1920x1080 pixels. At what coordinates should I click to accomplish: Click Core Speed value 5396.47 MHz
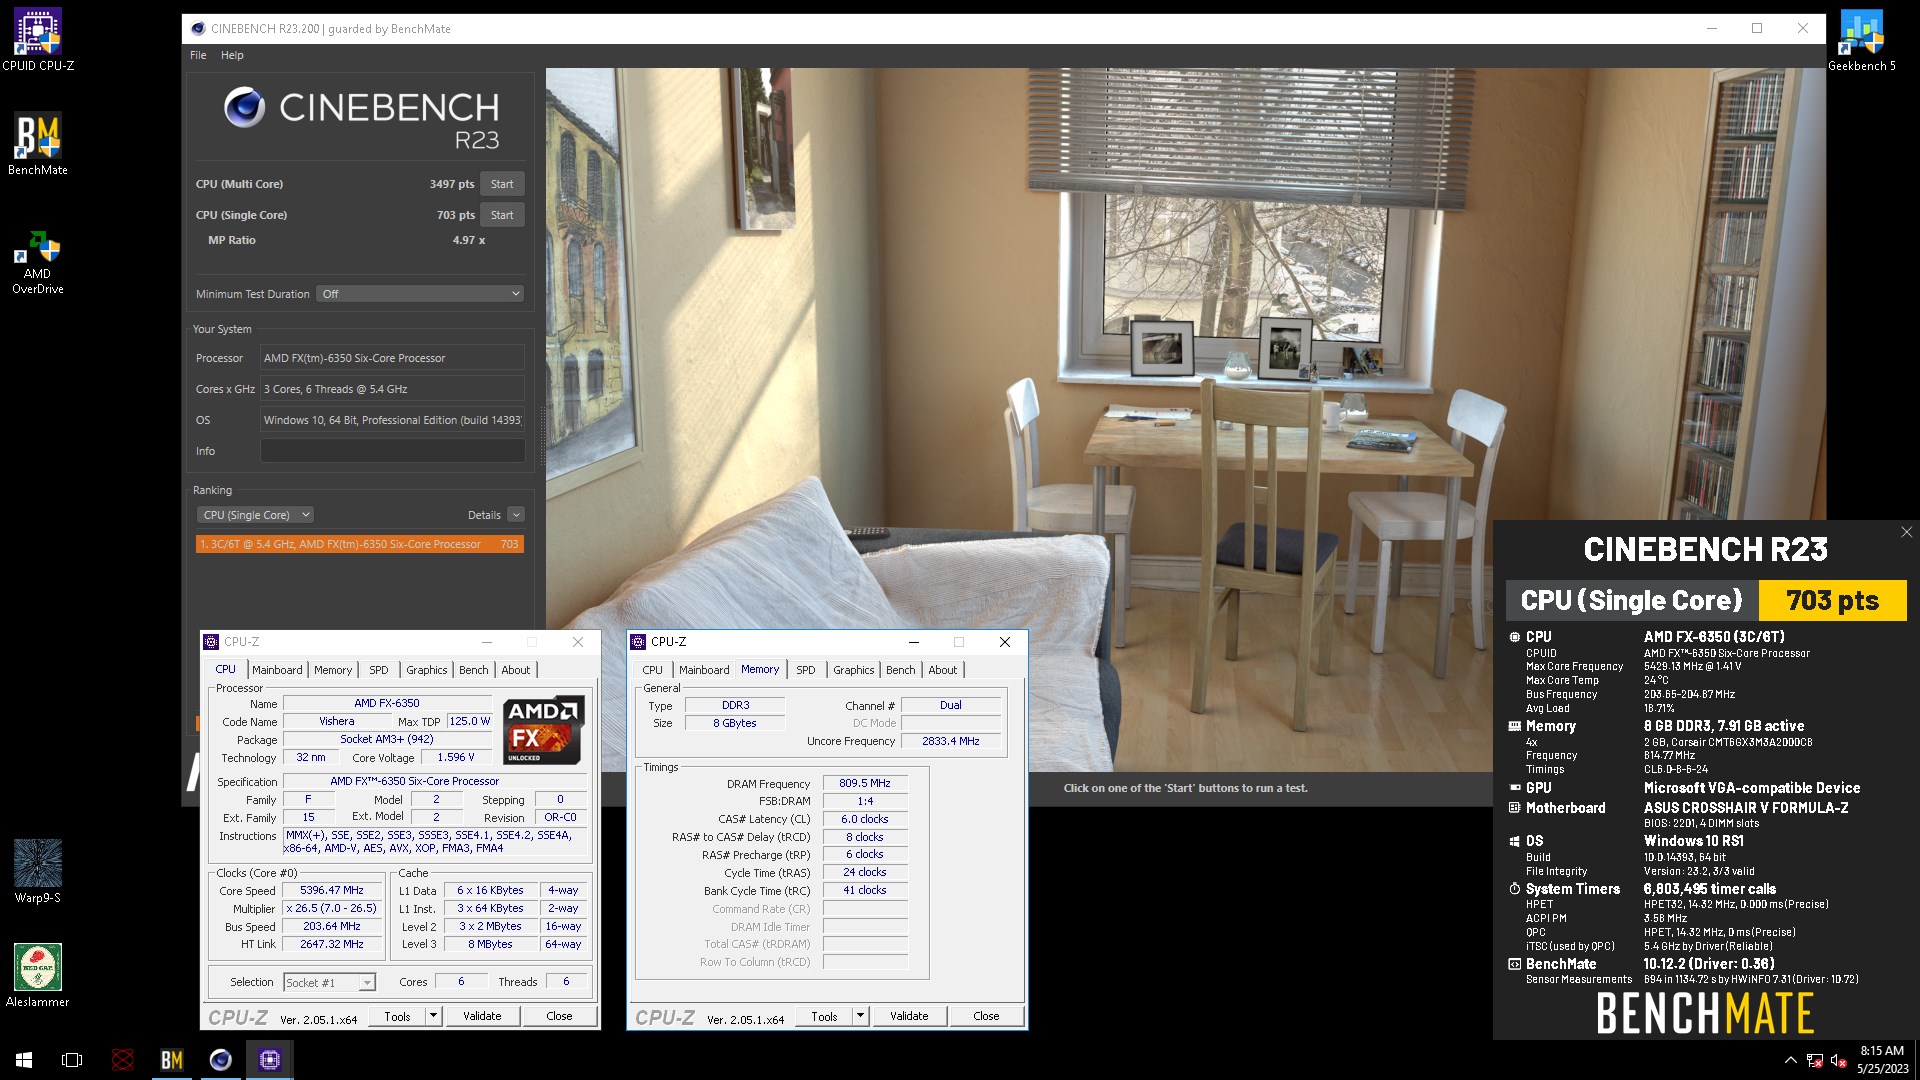[x=332, y=890]
